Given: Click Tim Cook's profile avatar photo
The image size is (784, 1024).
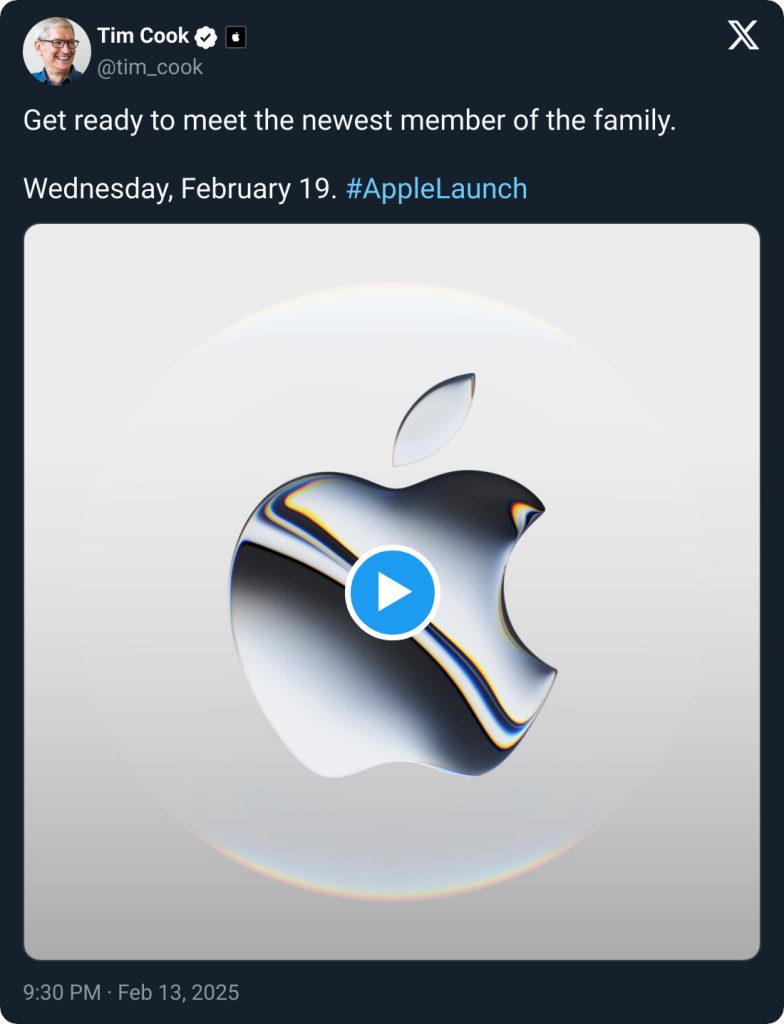Looking at the screenshot, I should pyautogui.click(x=57, y=51).
